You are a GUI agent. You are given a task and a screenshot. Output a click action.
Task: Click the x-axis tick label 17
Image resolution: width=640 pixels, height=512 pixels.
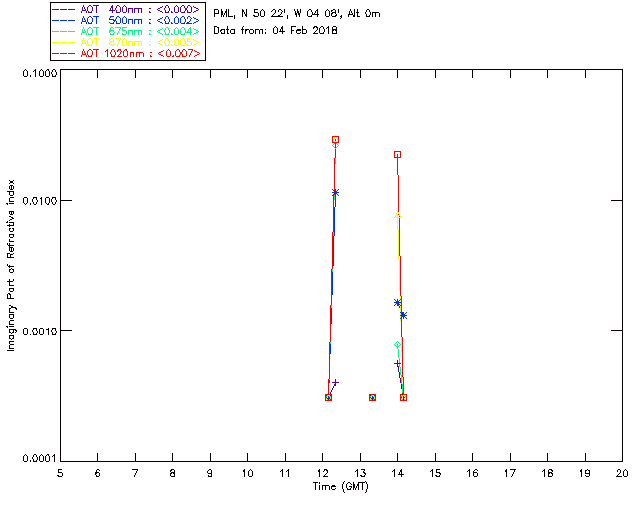click(x=510, y=473)
